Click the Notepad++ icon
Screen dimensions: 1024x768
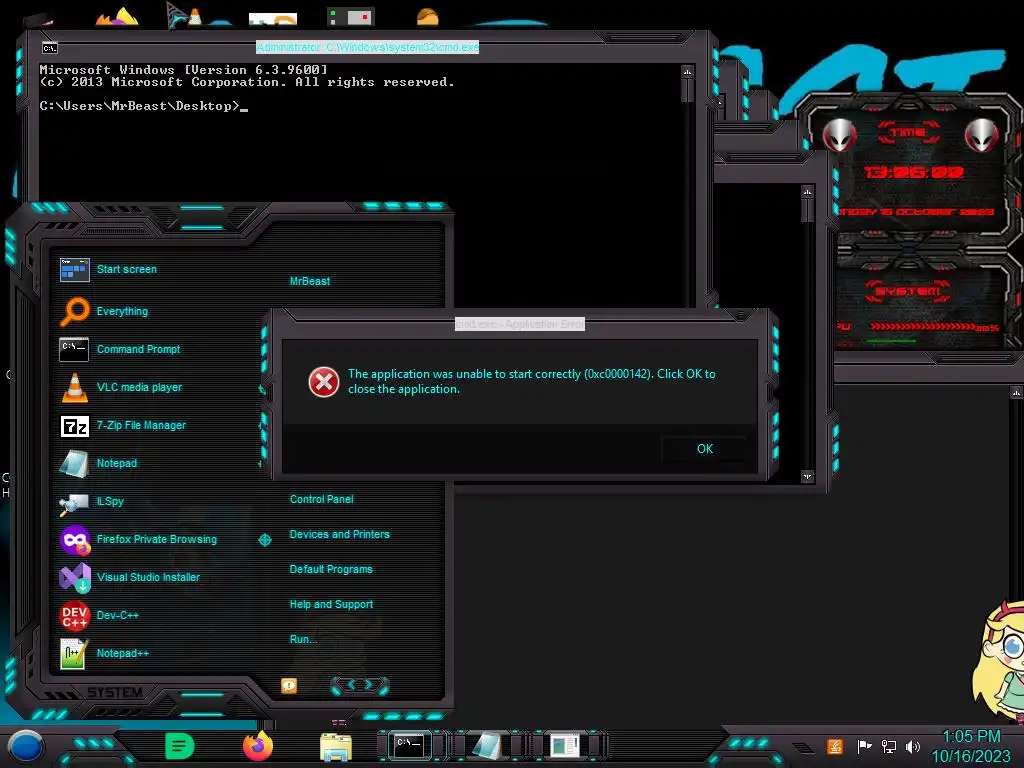click(74, 654)
